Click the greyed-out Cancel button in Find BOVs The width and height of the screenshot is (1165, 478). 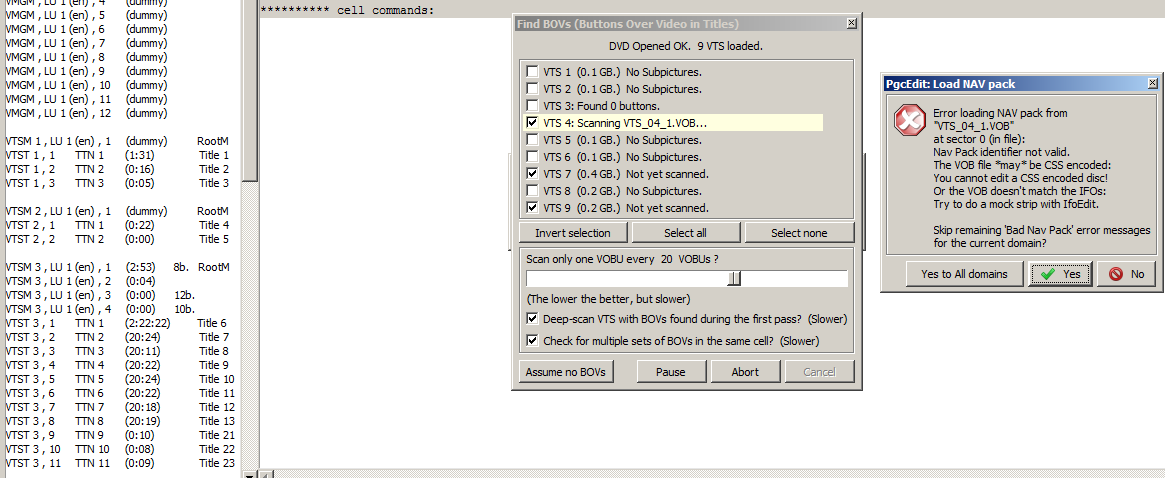pos(820,372)
